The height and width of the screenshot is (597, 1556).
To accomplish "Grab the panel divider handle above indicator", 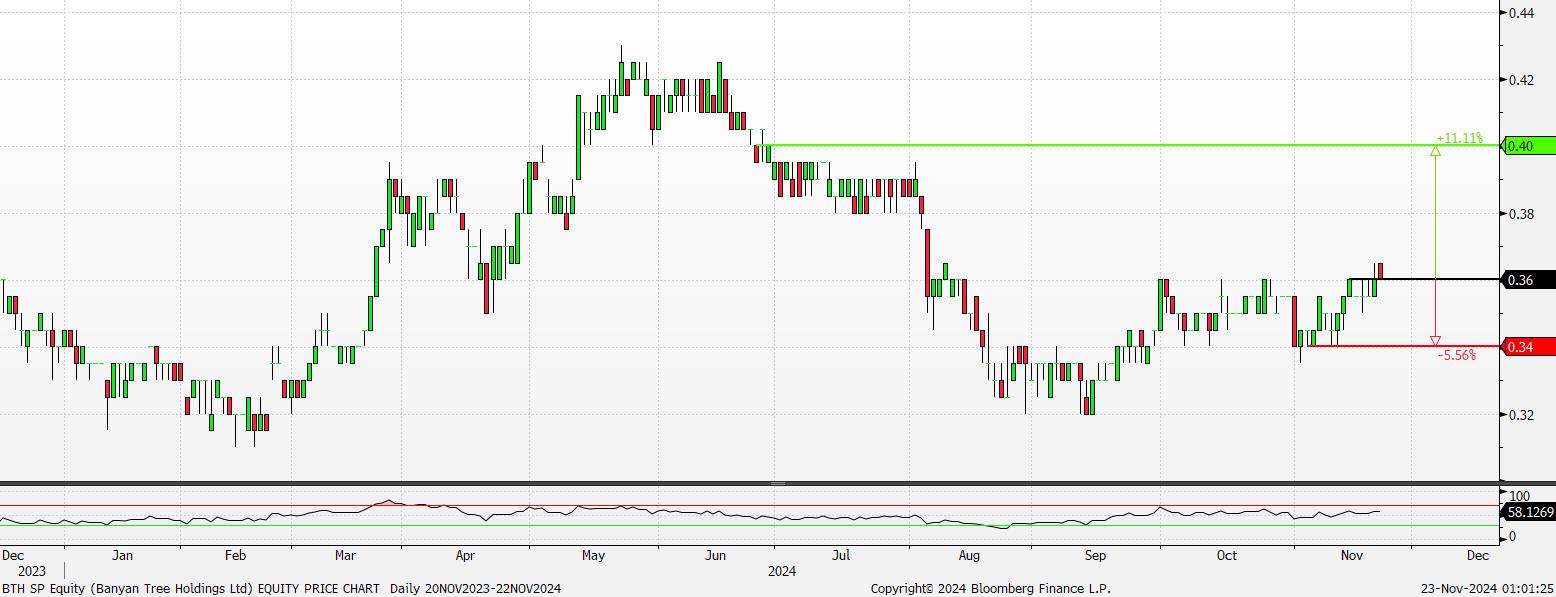I will [x=778, y=484].
